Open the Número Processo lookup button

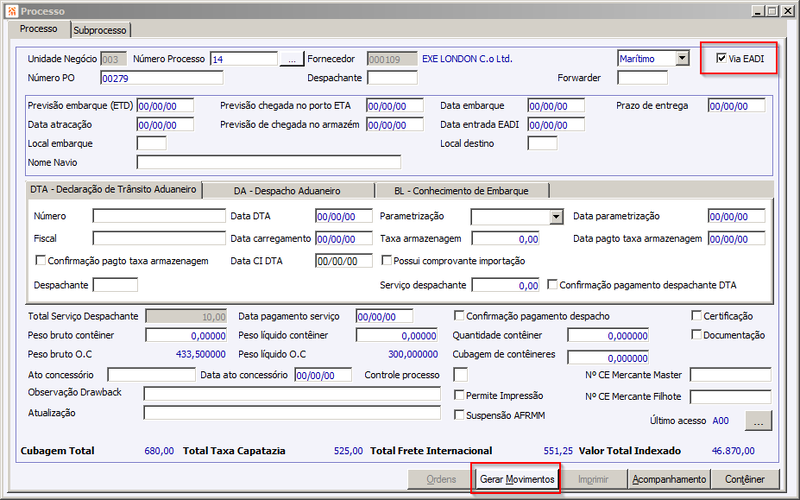[291, 59]
